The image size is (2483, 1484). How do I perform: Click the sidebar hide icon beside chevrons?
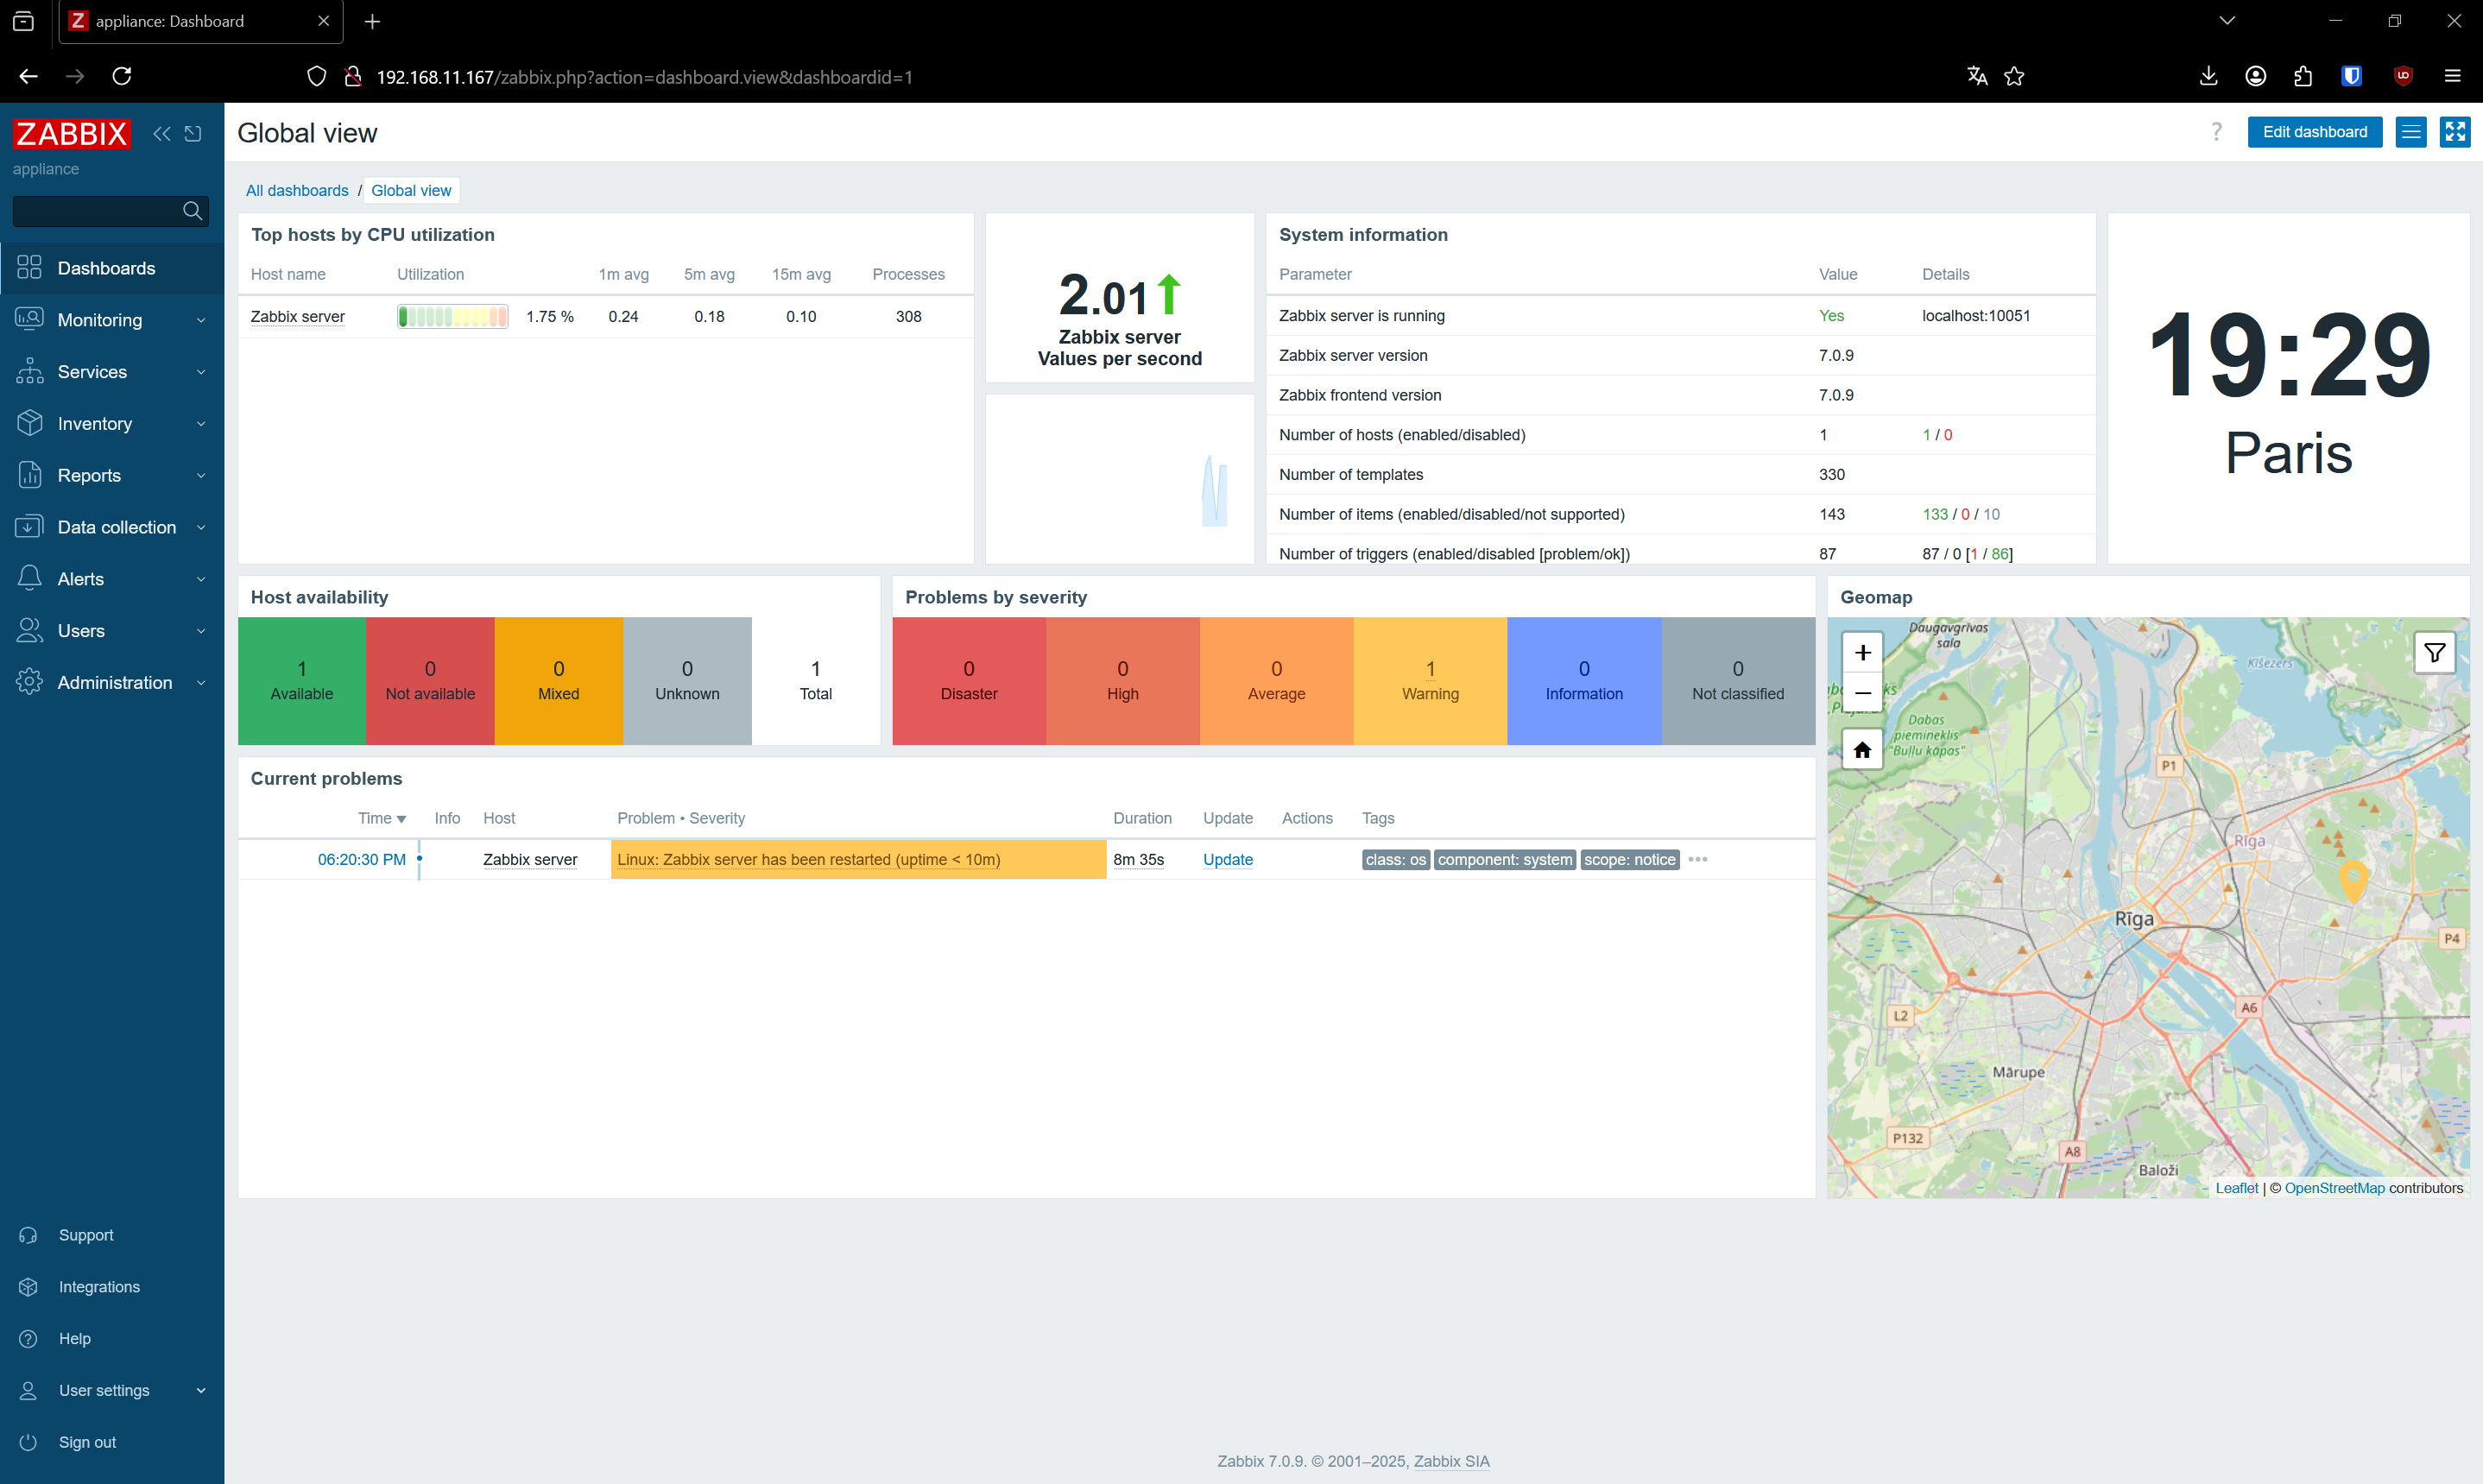point(193,133)
